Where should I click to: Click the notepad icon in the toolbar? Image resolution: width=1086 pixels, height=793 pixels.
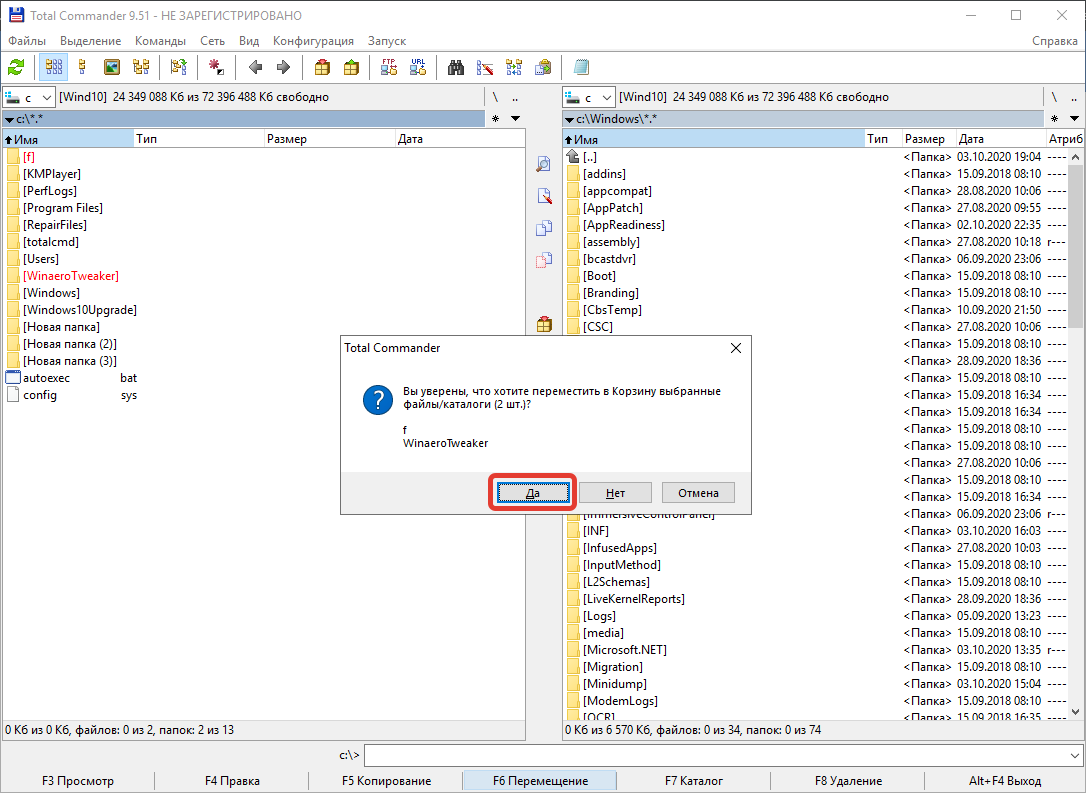(581, 67)
